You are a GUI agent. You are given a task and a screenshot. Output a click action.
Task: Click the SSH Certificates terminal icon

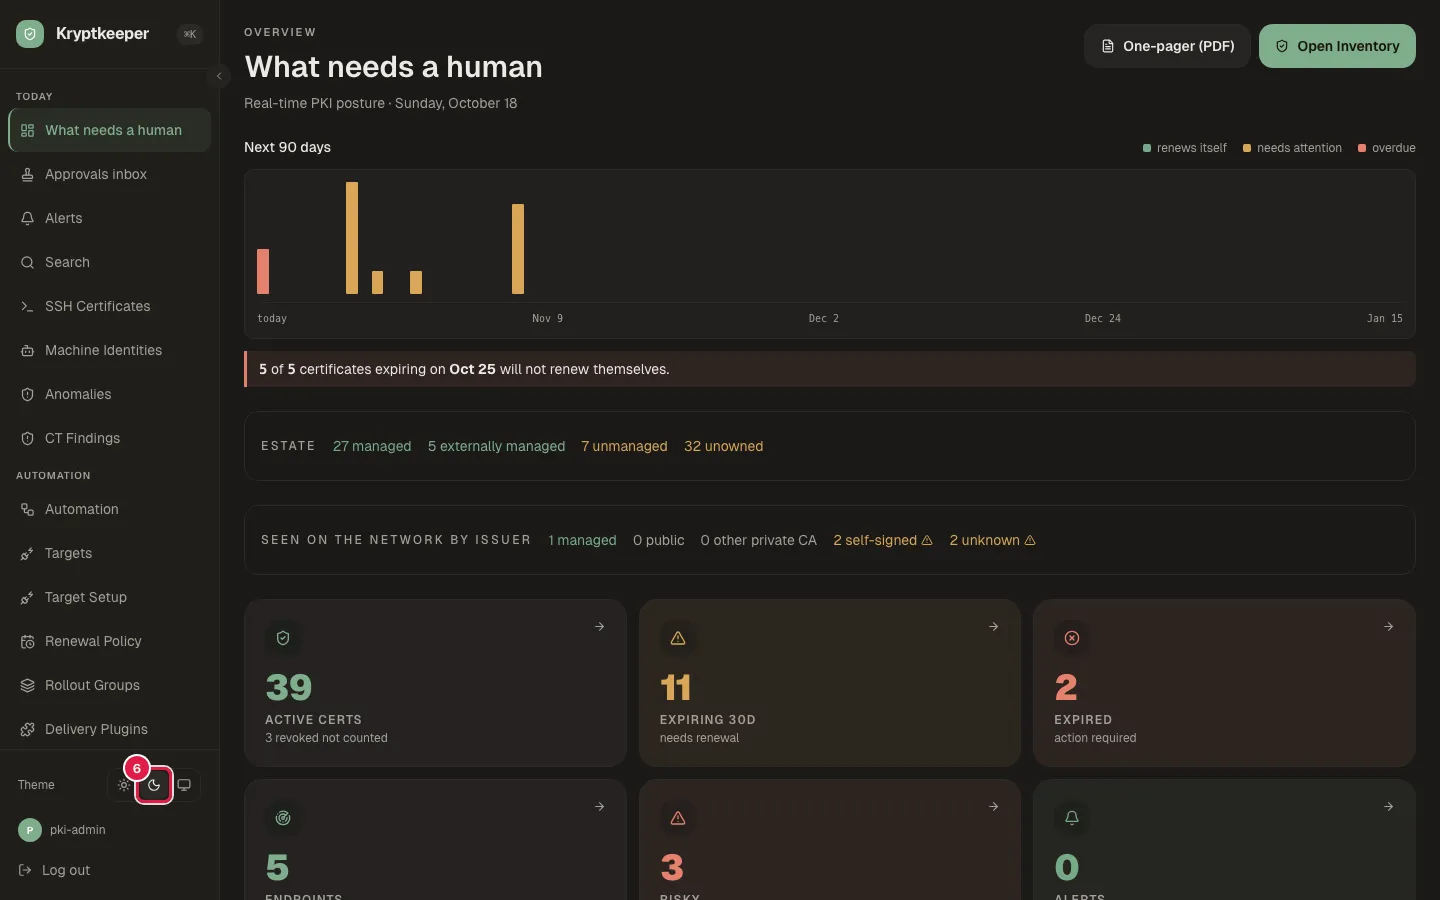click(27, 306)
